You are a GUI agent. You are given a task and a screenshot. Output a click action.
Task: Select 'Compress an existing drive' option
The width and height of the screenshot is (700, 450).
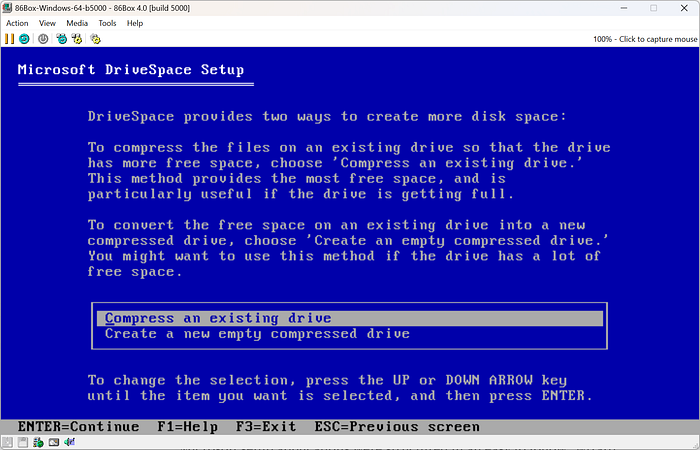pyautogui.click(x=350, y=318)
